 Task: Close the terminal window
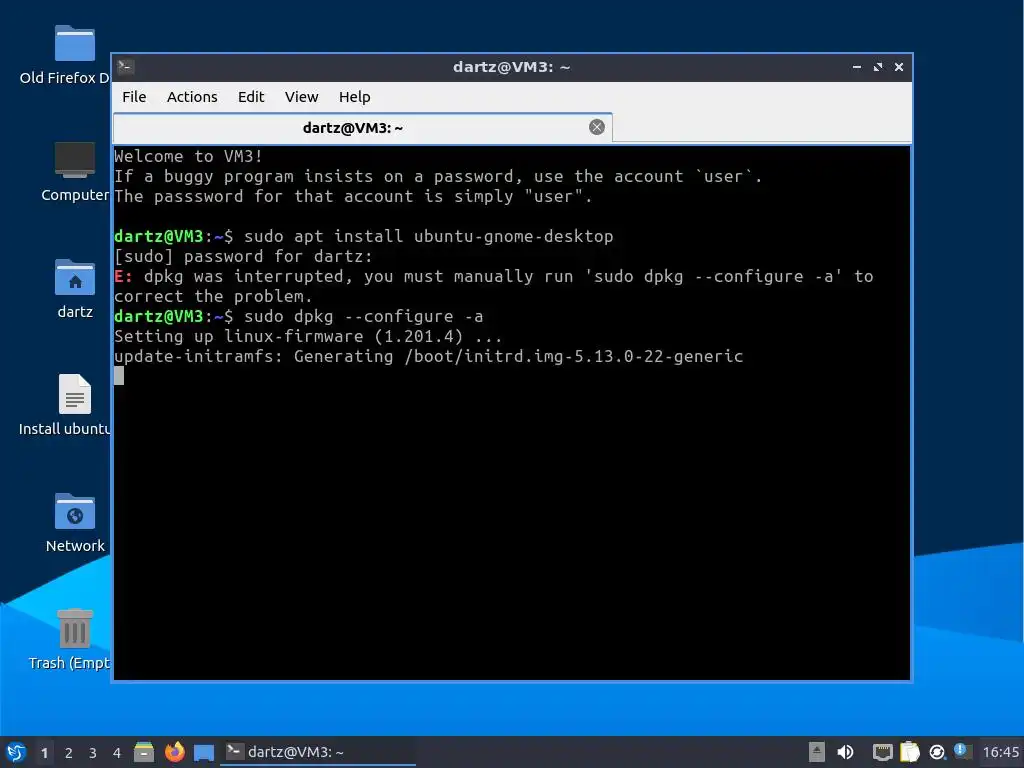click(x=899, y=67)
